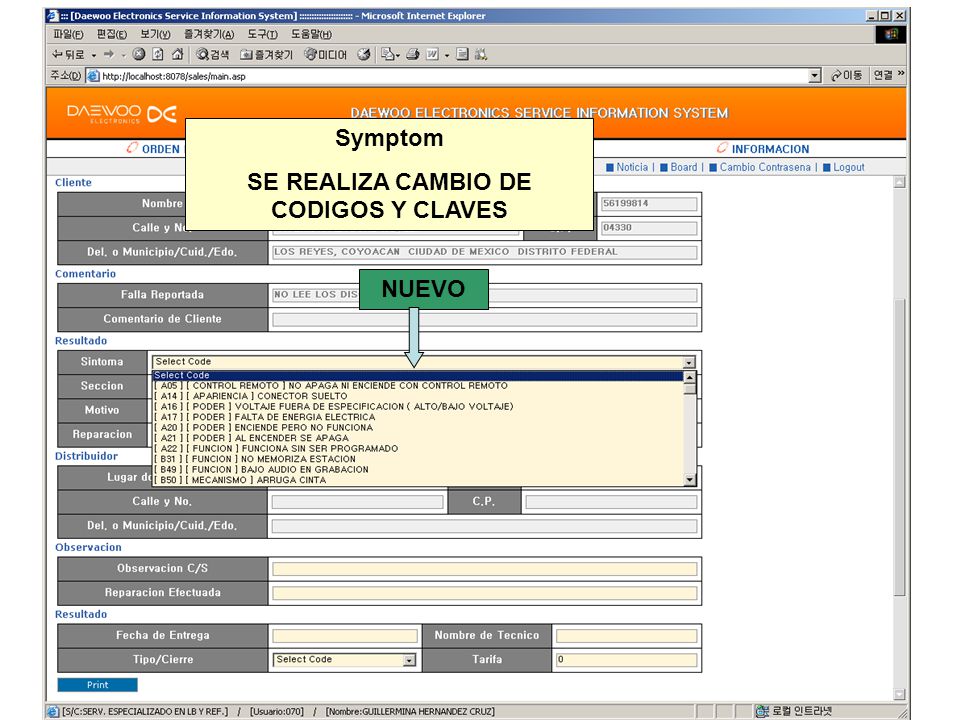Open the Edit with Word dropdown arrow
Screen dimensions: 960x720
coord(447,55)
